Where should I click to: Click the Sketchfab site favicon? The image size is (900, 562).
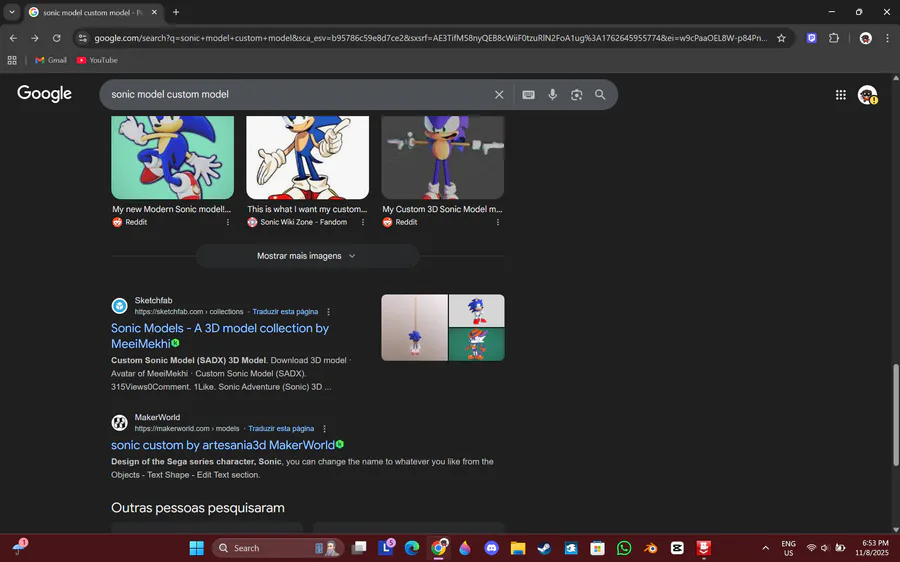coord(119,306)
